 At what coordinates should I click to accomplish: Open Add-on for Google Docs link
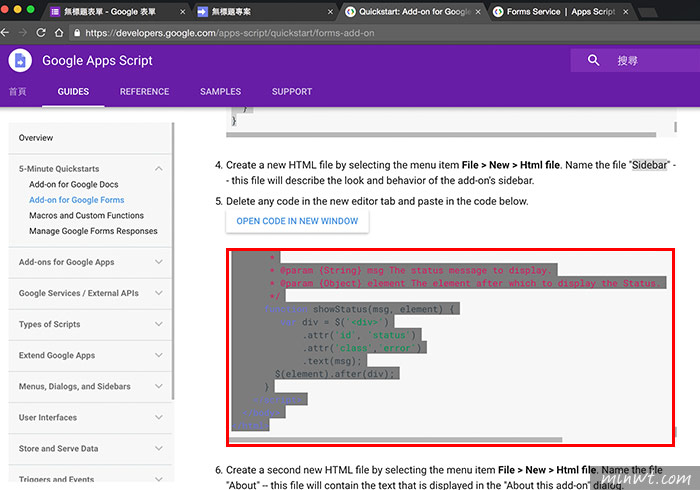click(74, 184)
